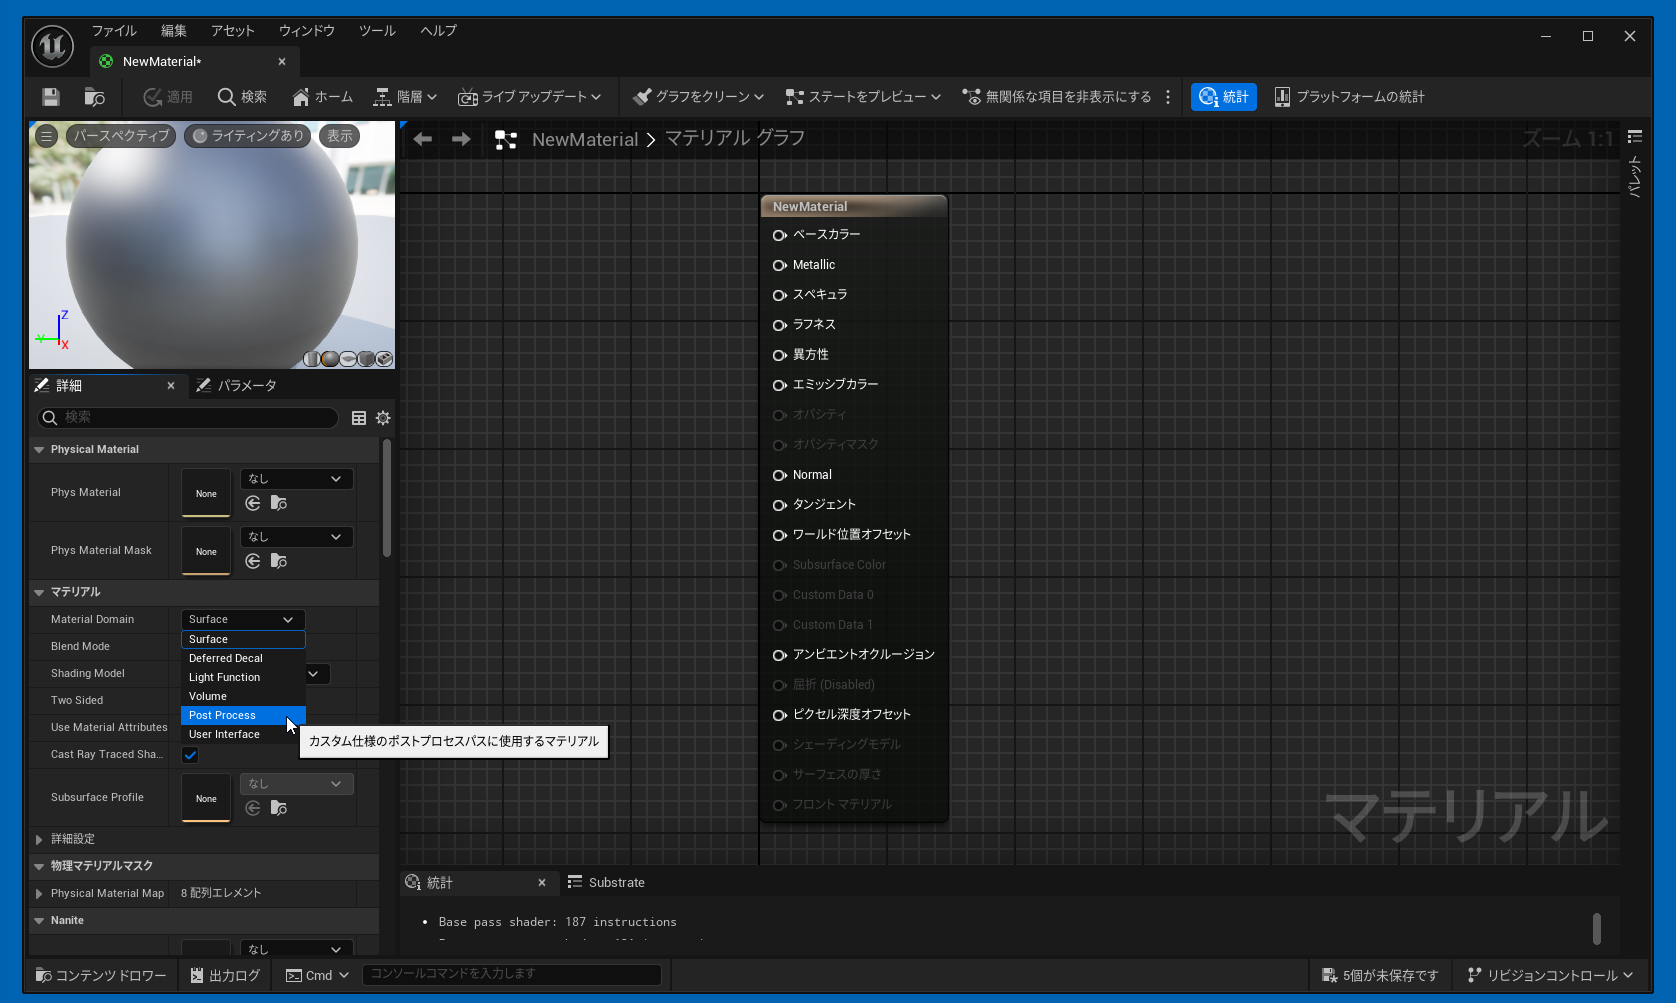The image size is (1676, 1003).
Task: Collapse the Physical Material section
Action: pyautogui.click(x=39, y=450)
